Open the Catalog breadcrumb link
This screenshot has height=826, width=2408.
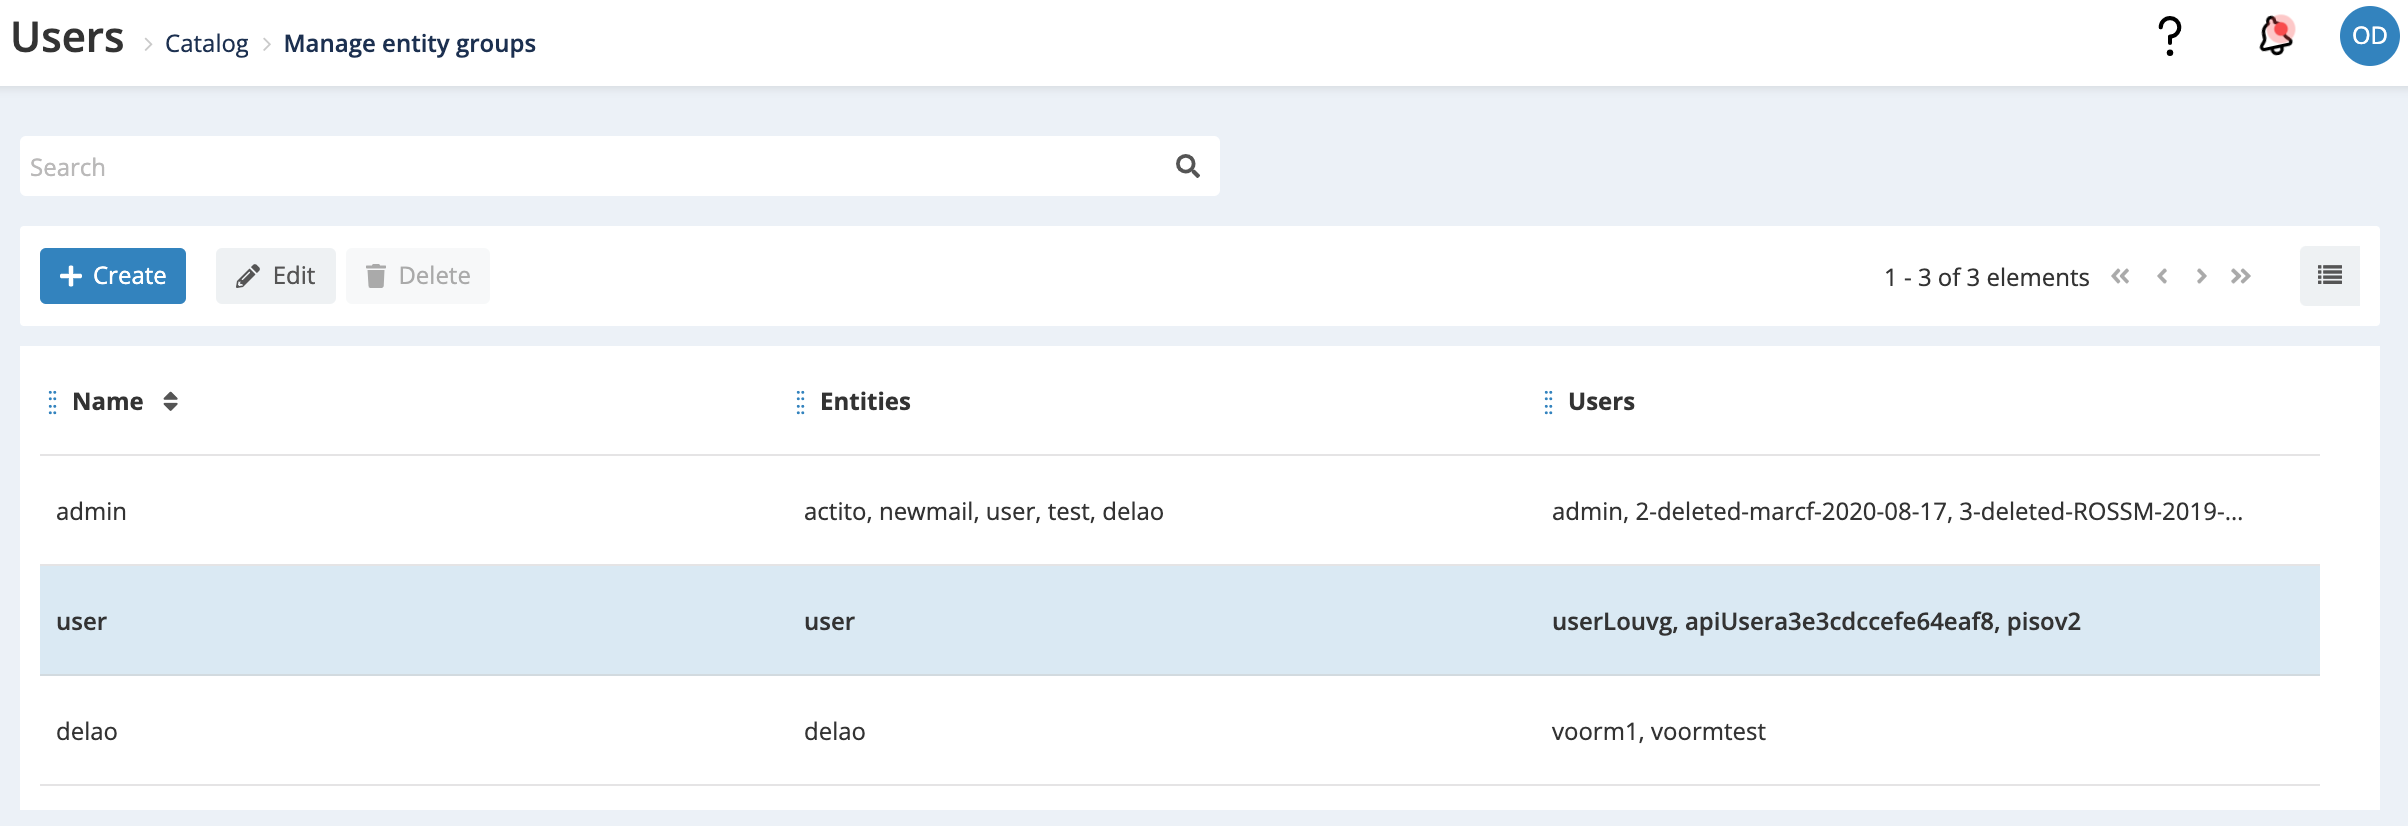click(x=207, y=43)
